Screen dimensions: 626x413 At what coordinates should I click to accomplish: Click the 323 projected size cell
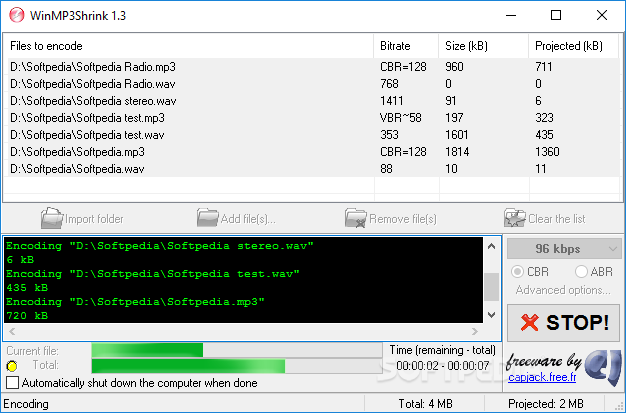click(x=545, y=118)
